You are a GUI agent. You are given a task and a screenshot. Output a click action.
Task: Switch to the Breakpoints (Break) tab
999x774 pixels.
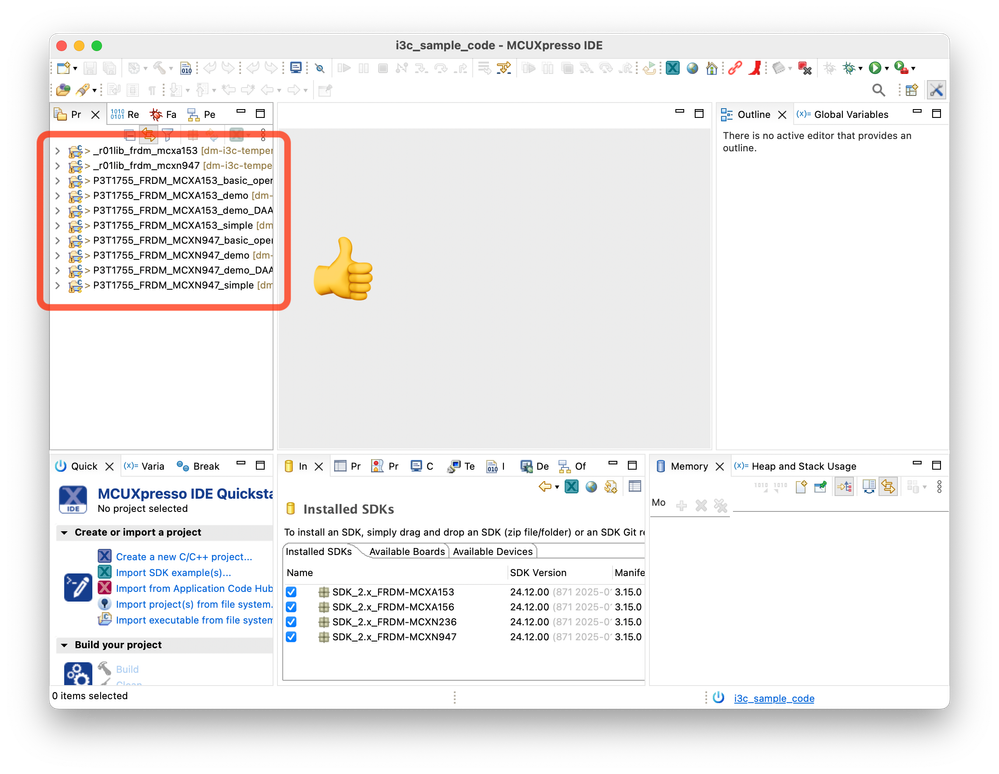click(198, 466)
